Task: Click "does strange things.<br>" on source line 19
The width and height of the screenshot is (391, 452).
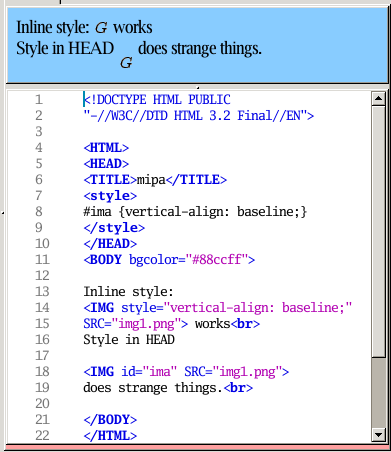Action: 168,388
